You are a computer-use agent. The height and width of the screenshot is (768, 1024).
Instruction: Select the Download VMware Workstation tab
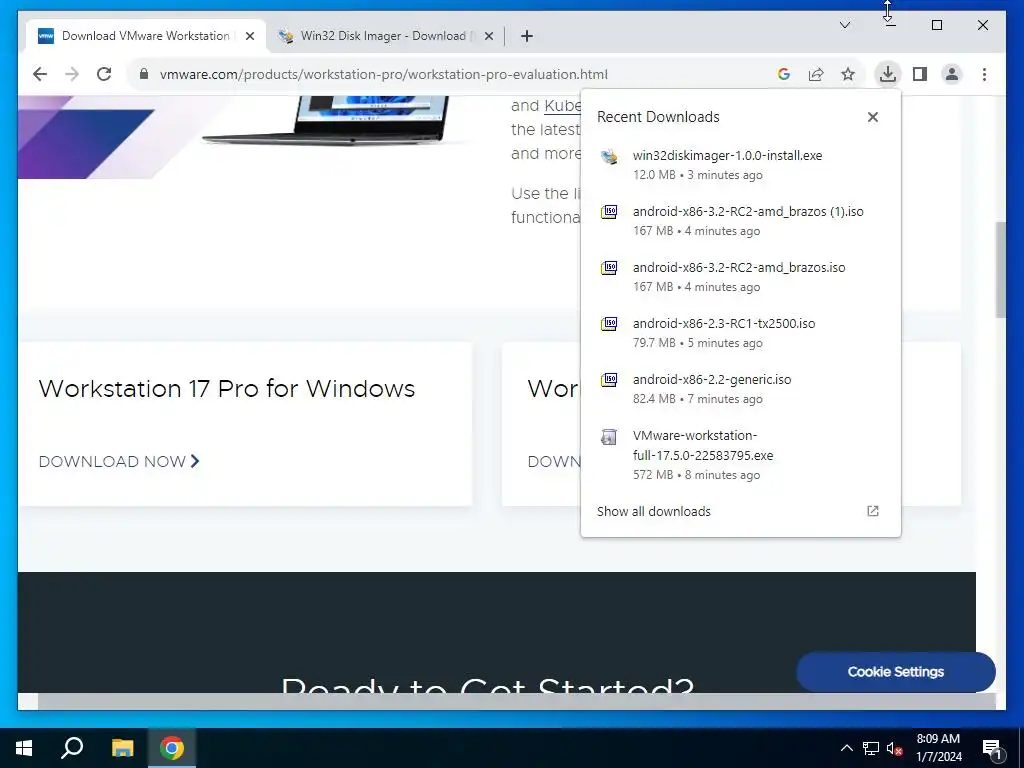(146, 36)
